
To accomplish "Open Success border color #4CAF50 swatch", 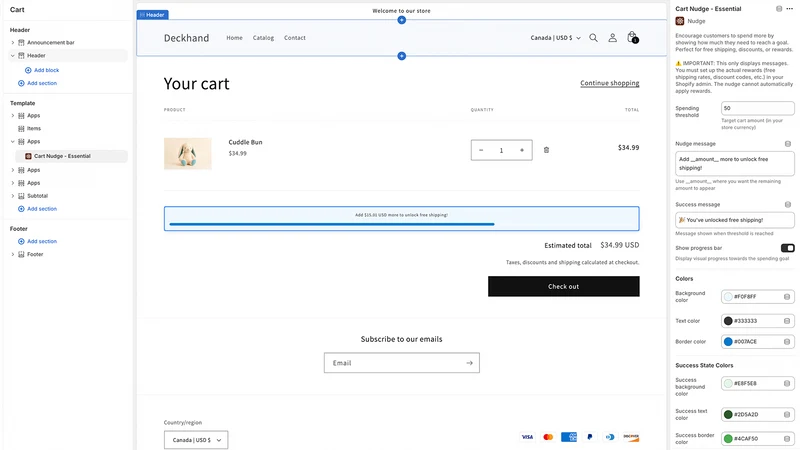I will pyautogui.click(x=728, y=438).
